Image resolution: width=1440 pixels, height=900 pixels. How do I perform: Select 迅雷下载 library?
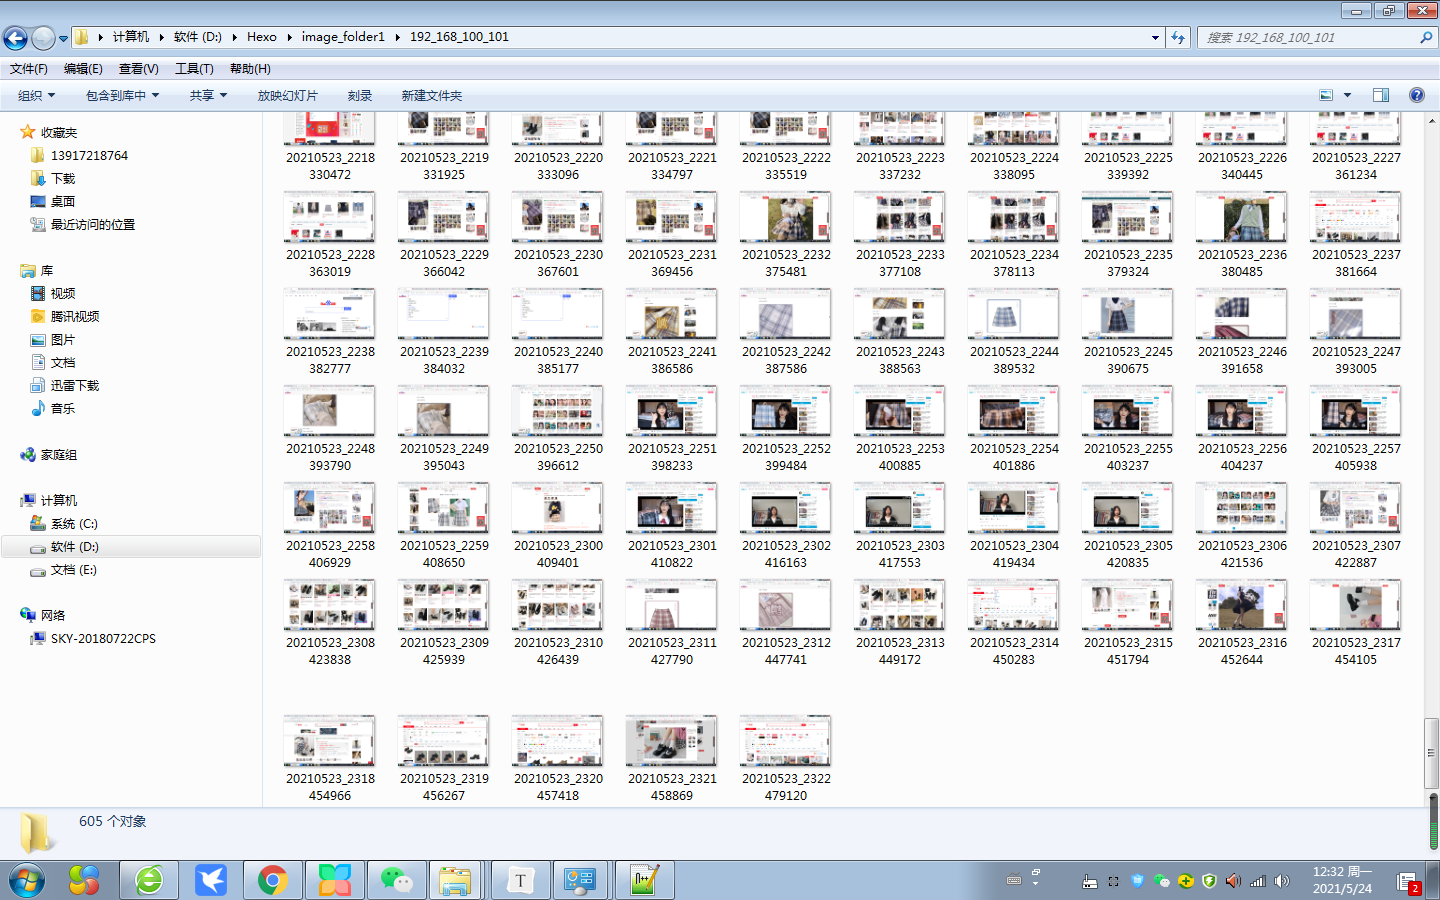[75, 385]
